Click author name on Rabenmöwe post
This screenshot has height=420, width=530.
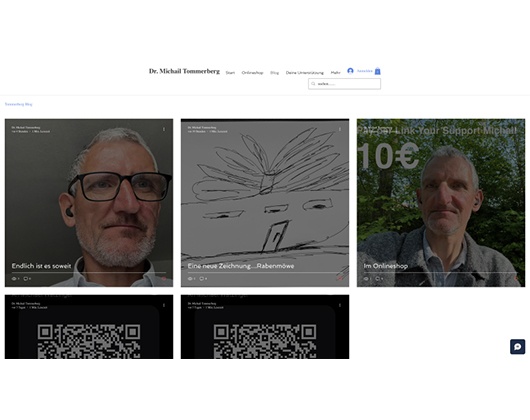click(x=202, y=127)
